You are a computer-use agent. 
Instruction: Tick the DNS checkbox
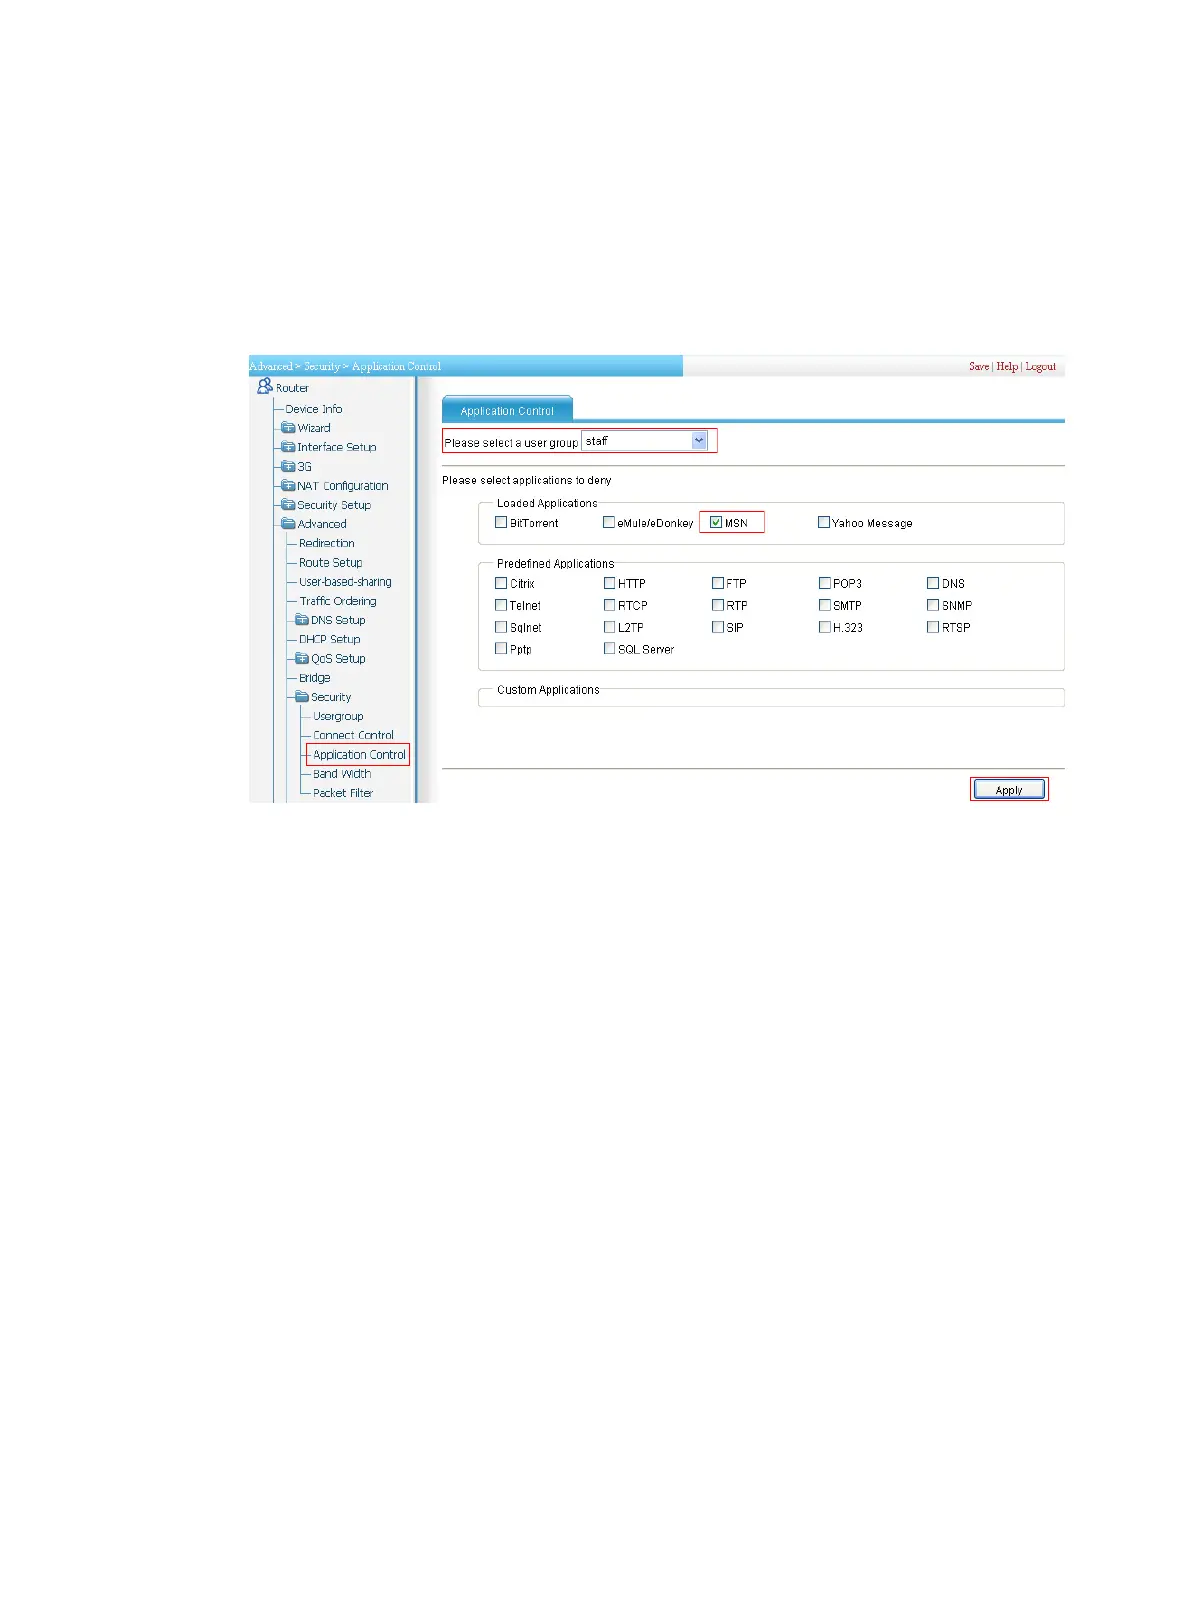(933, 583)
